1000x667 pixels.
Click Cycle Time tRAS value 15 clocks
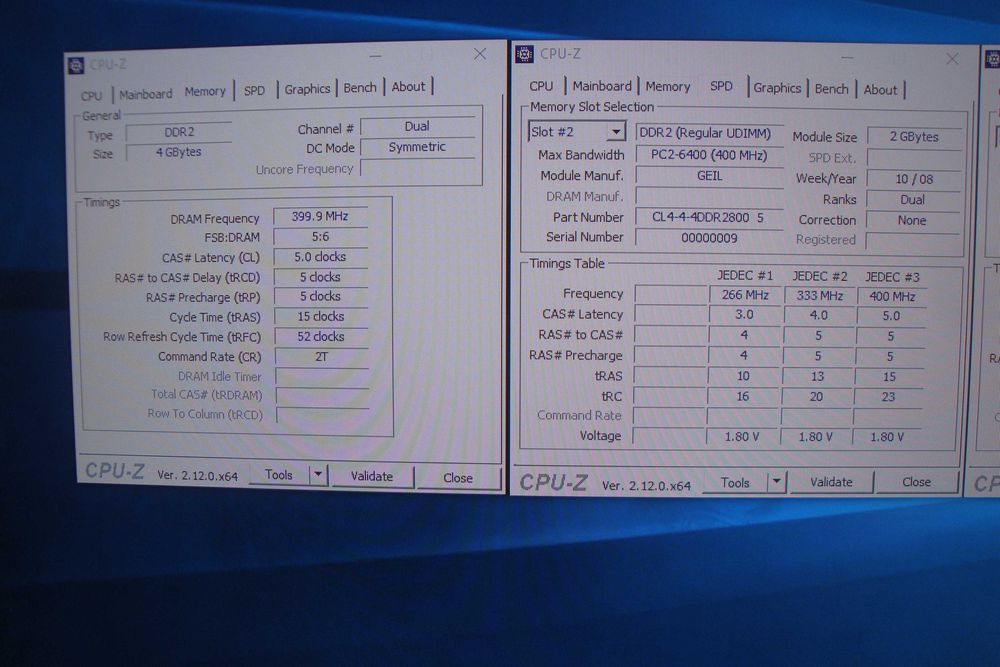coord(321,317)
